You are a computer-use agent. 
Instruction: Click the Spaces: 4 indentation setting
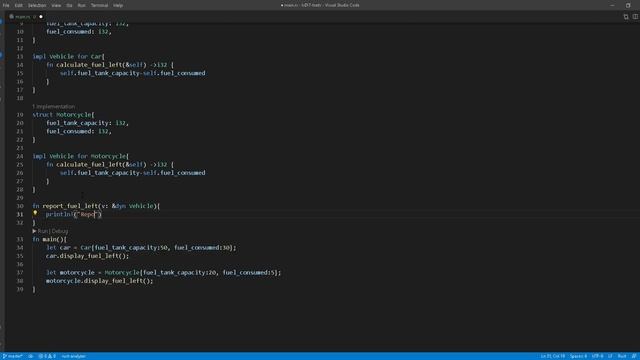coord(578,356)
